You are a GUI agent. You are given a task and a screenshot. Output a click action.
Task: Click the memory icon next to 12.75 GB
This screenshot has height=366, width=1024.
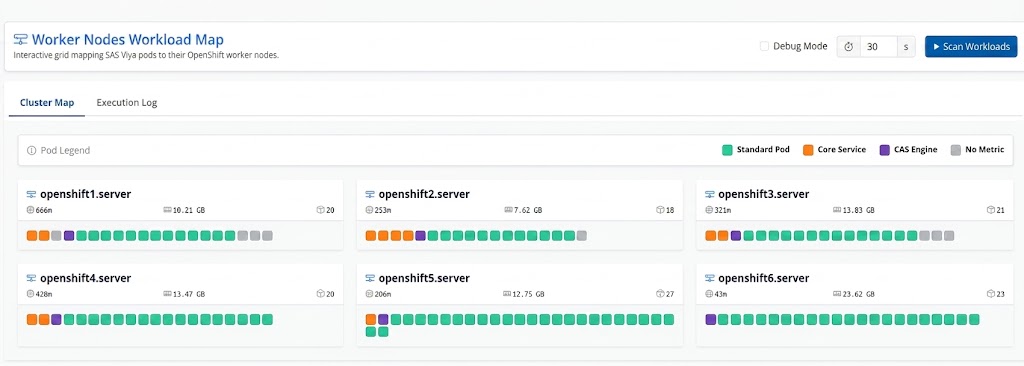pyautogui.click(x=507, y=294)
